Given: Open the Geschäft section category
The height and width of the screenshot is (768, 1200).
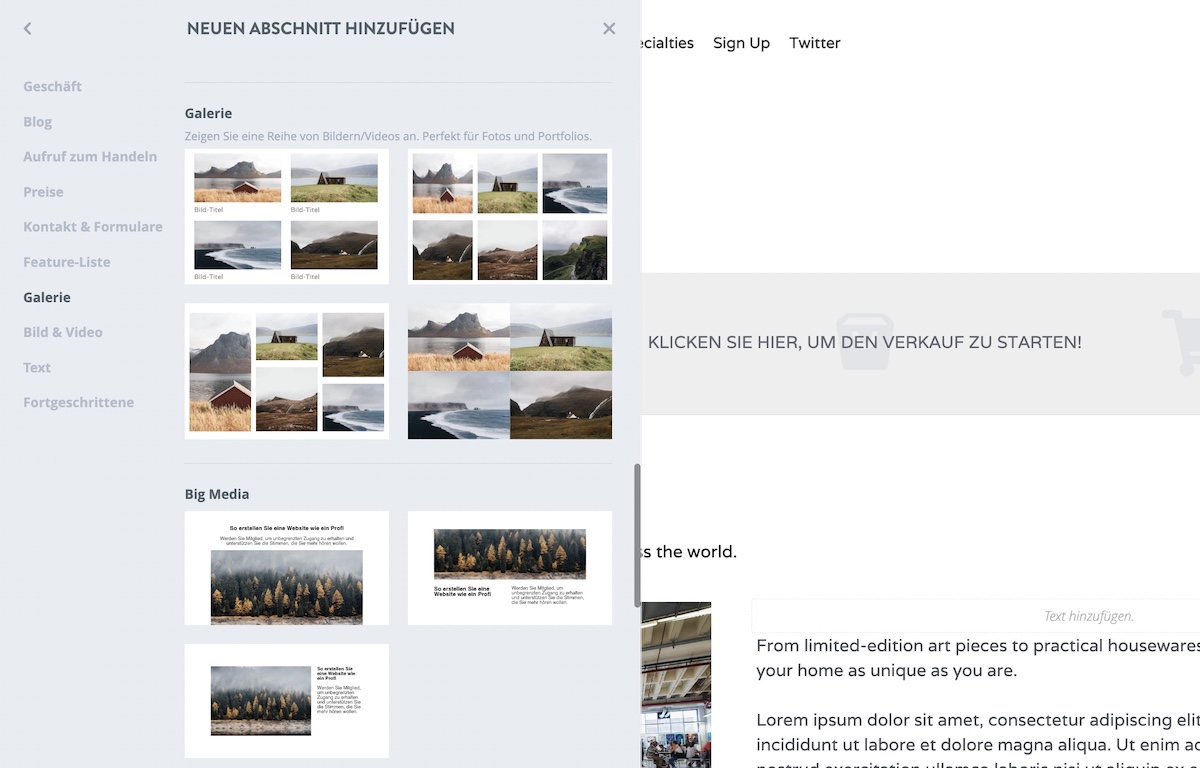Looking at the screenshot, I should coord(53,87).
